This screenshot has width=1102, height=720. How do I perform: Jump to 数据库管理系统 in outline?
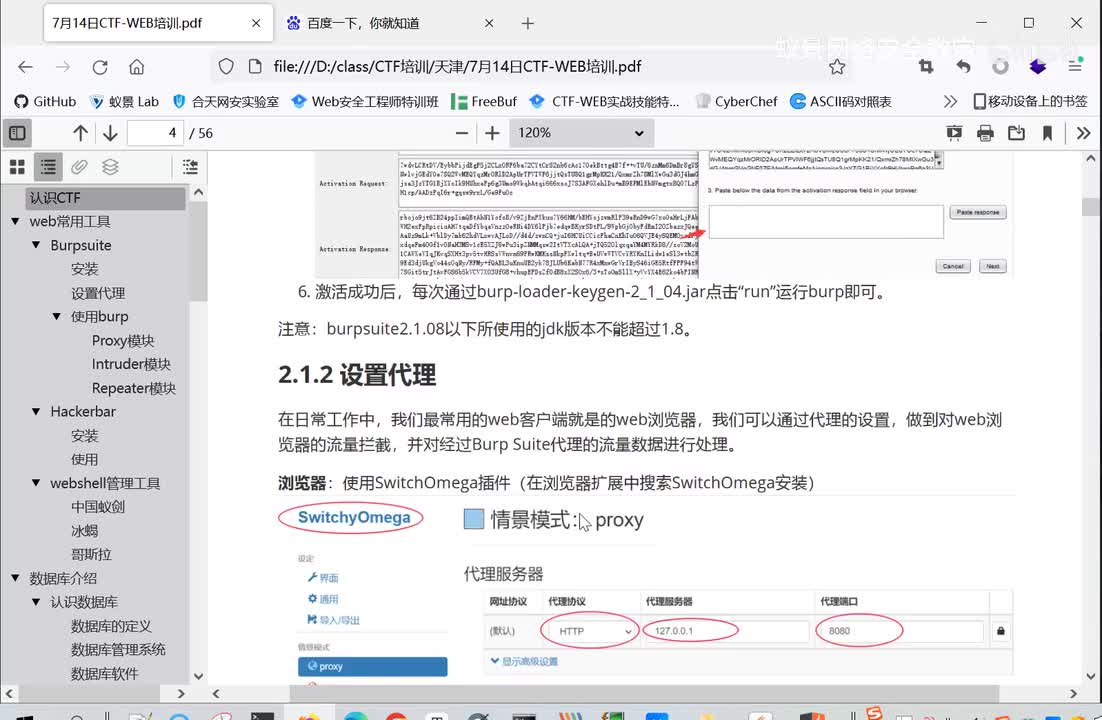[x=118, y=650]
